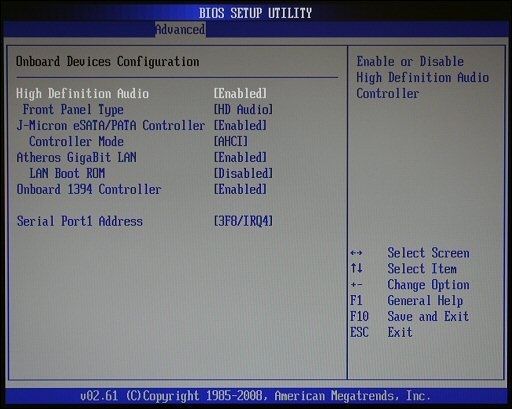
Task: Open Front Panel Type HD Audio option
Action: (243, 110)
